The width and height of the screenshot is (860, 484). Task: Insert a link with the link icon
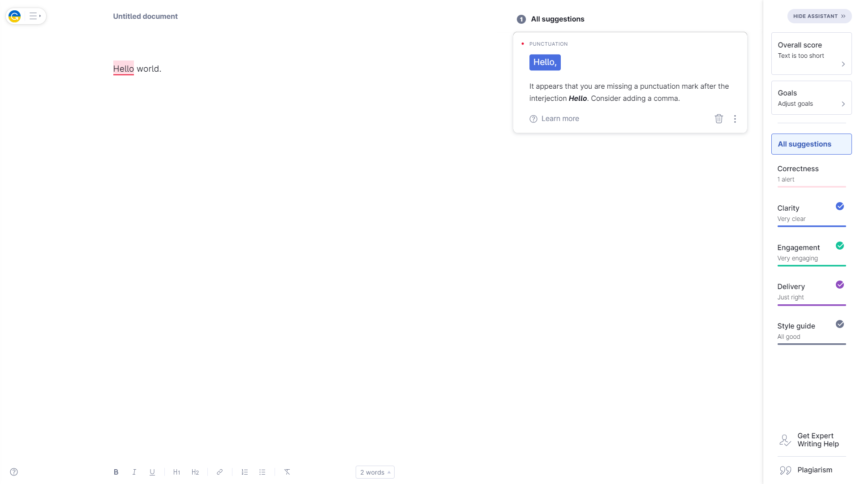[x=219, y=472]
